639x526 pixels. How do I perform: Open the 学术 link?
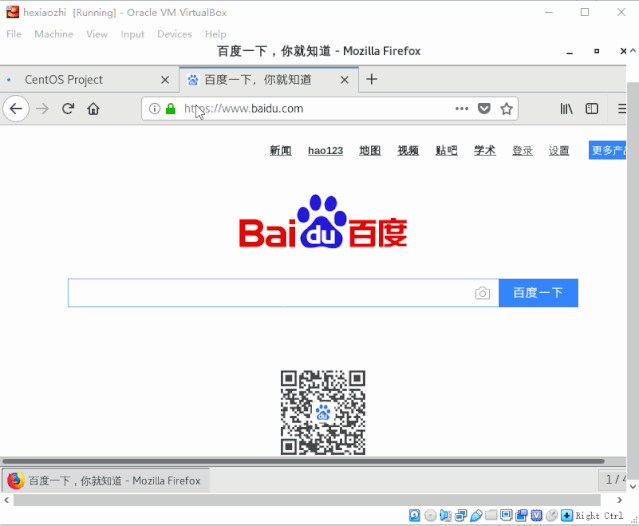point(485,150)
